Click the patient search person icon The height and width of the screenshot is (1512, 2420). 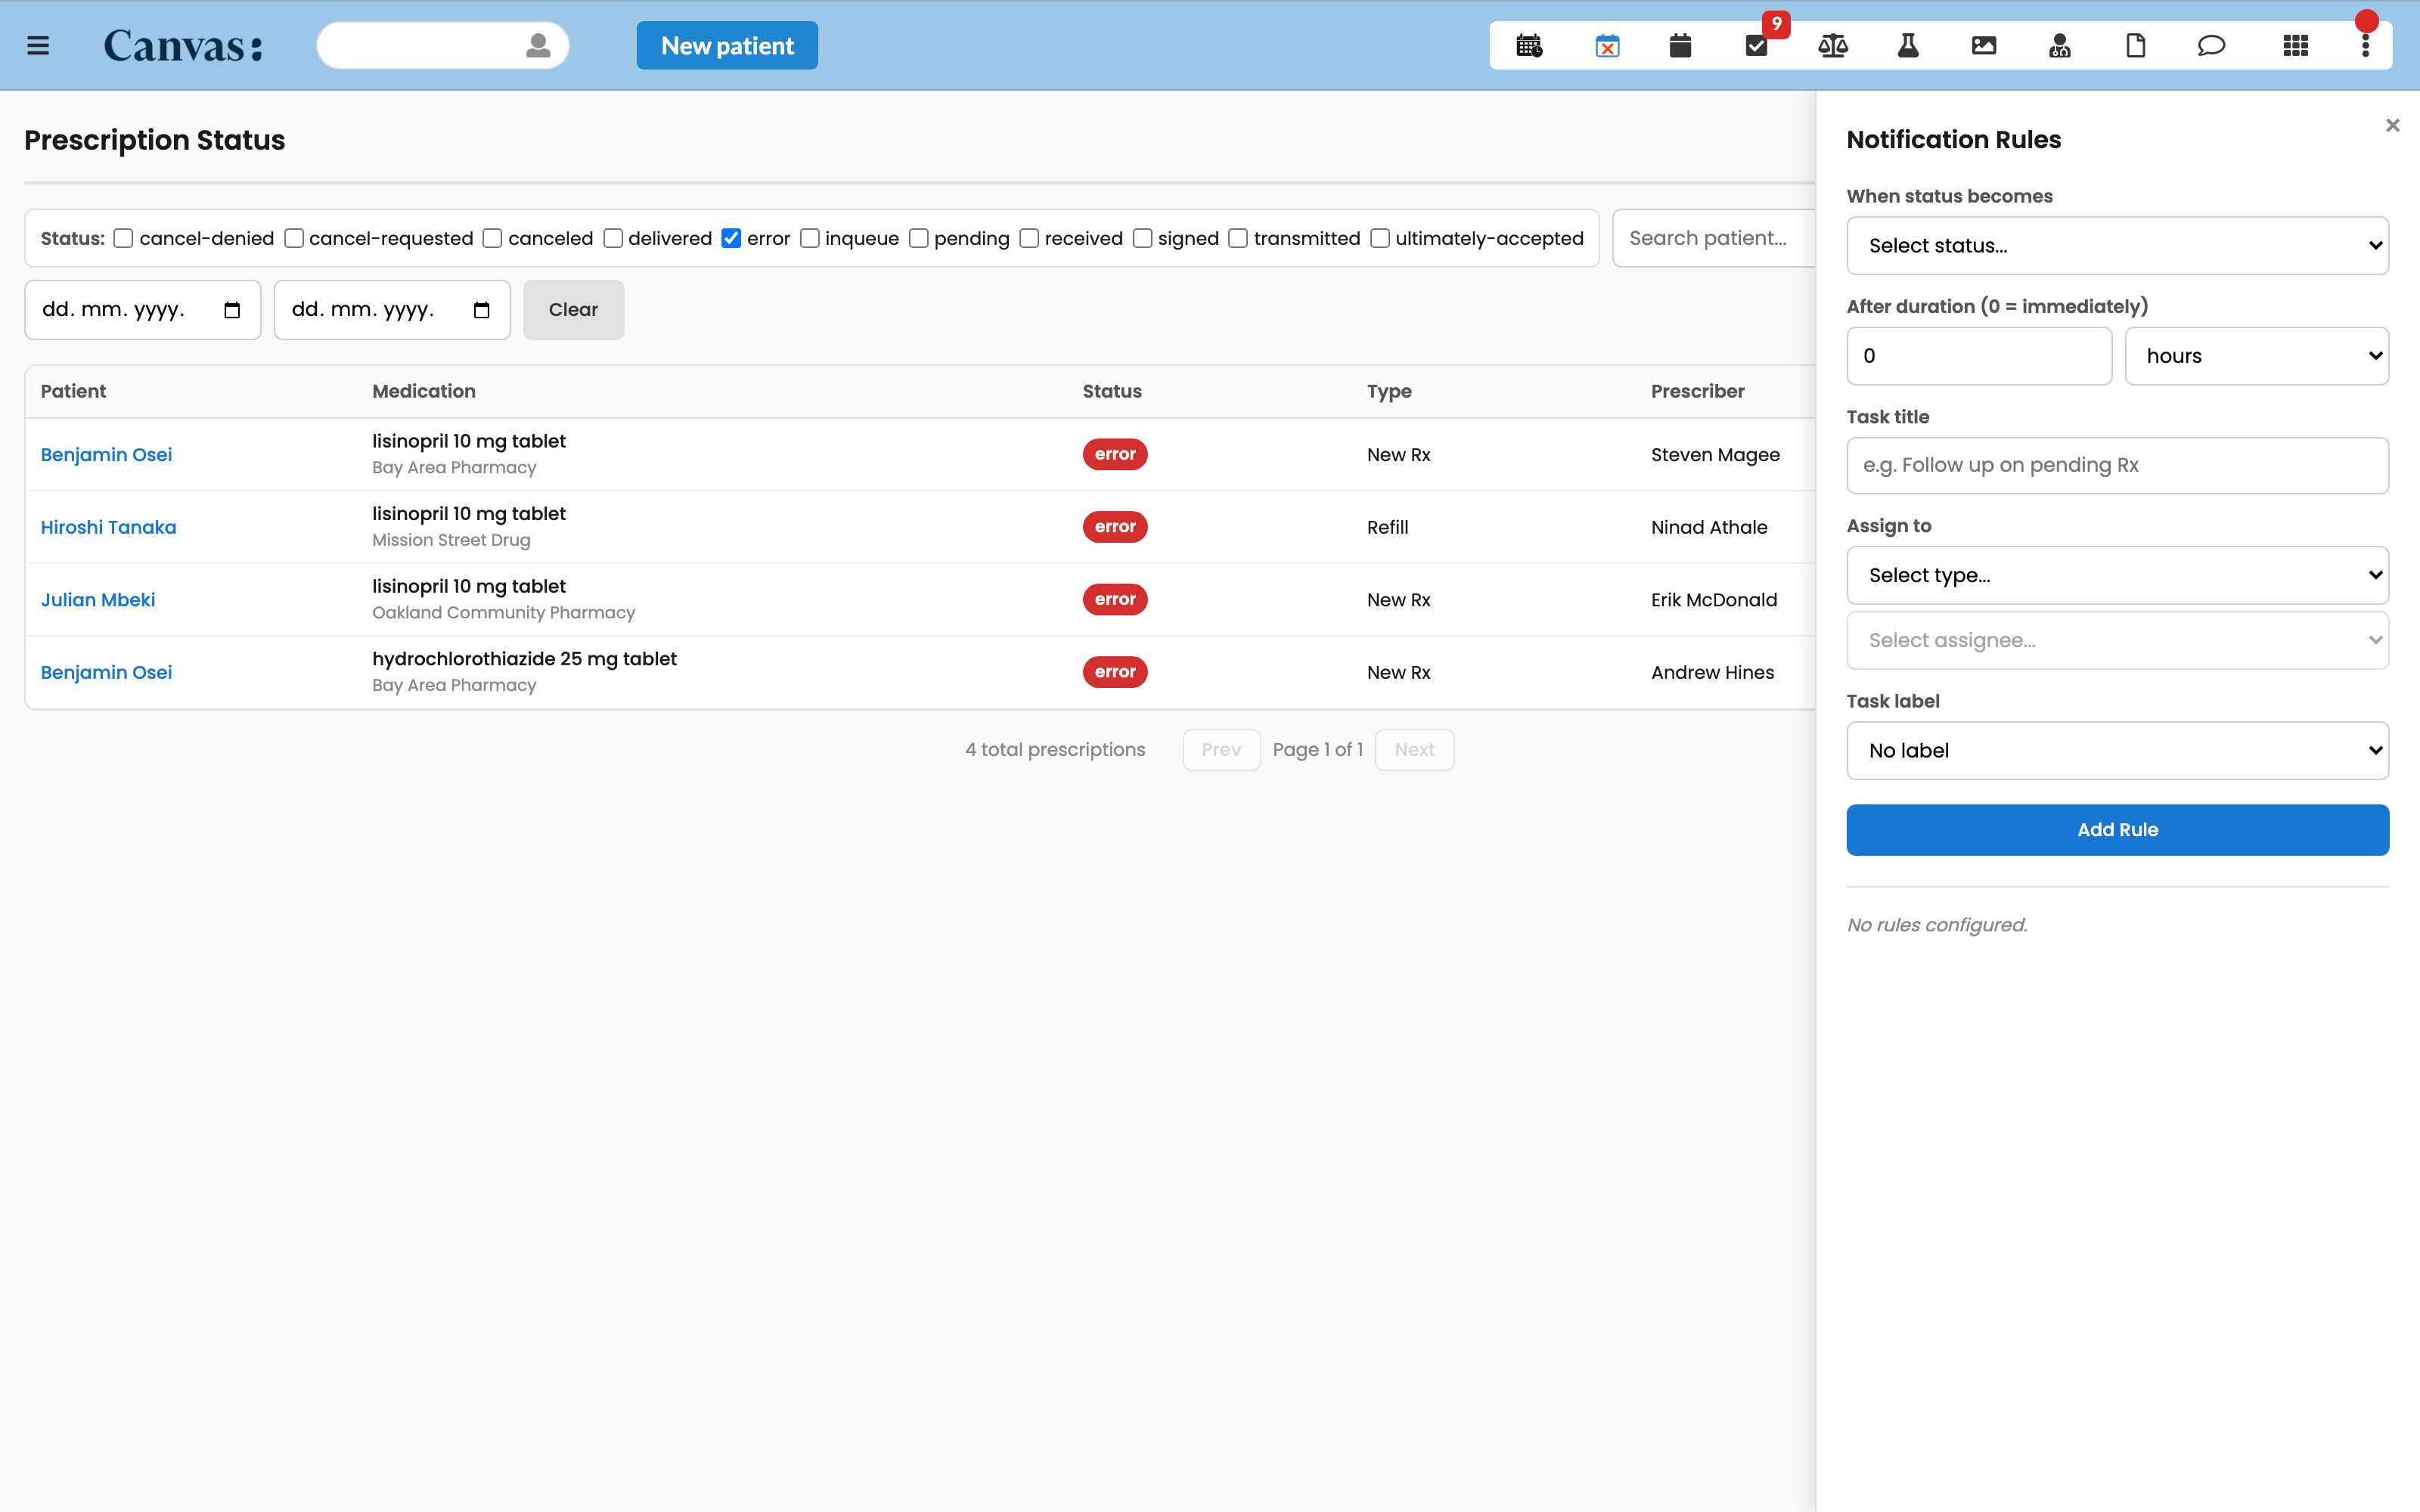pos(538,46)
